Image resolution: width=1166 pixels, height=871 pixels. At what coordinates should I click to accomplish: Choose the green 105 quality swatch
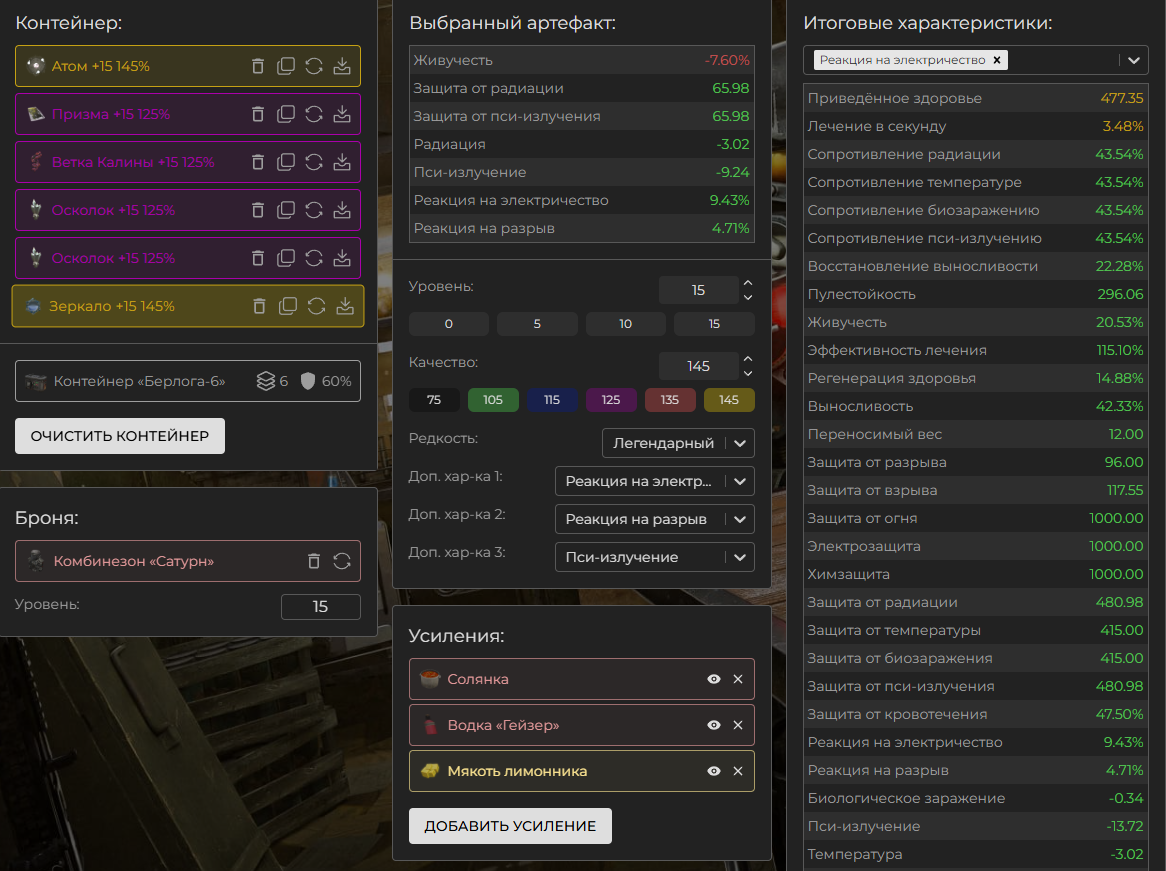coord(493,400)
